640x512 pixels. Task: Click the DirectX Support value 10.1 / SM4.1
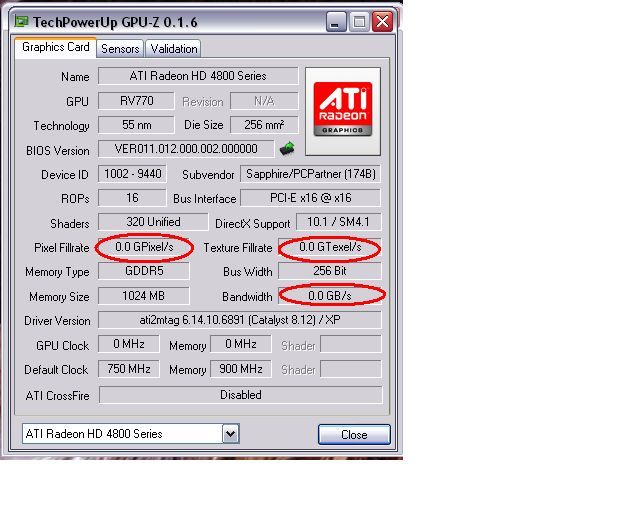(x=338, y=222)
